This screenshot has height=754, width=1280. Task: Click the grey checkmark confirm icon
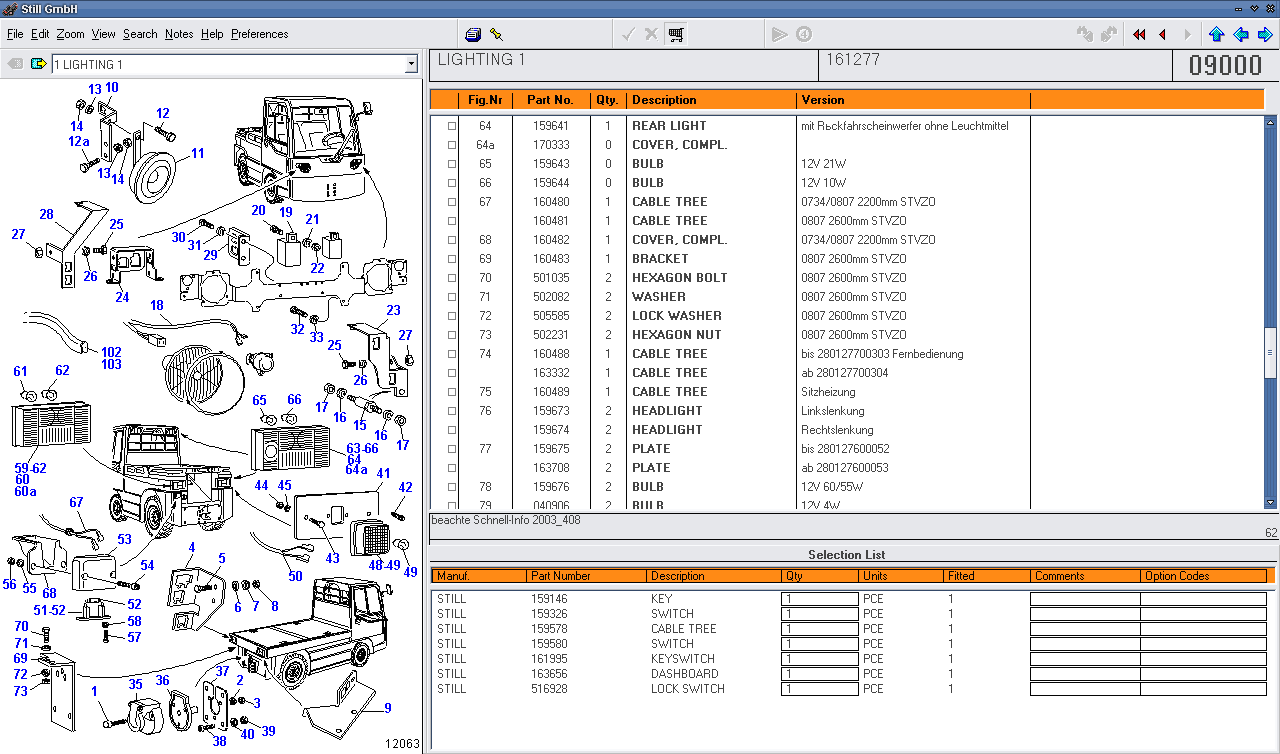point(628,34)
